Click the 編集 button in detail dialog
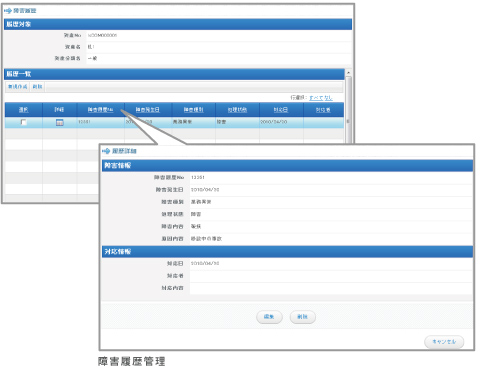480x370 pixels. point(269,317)
